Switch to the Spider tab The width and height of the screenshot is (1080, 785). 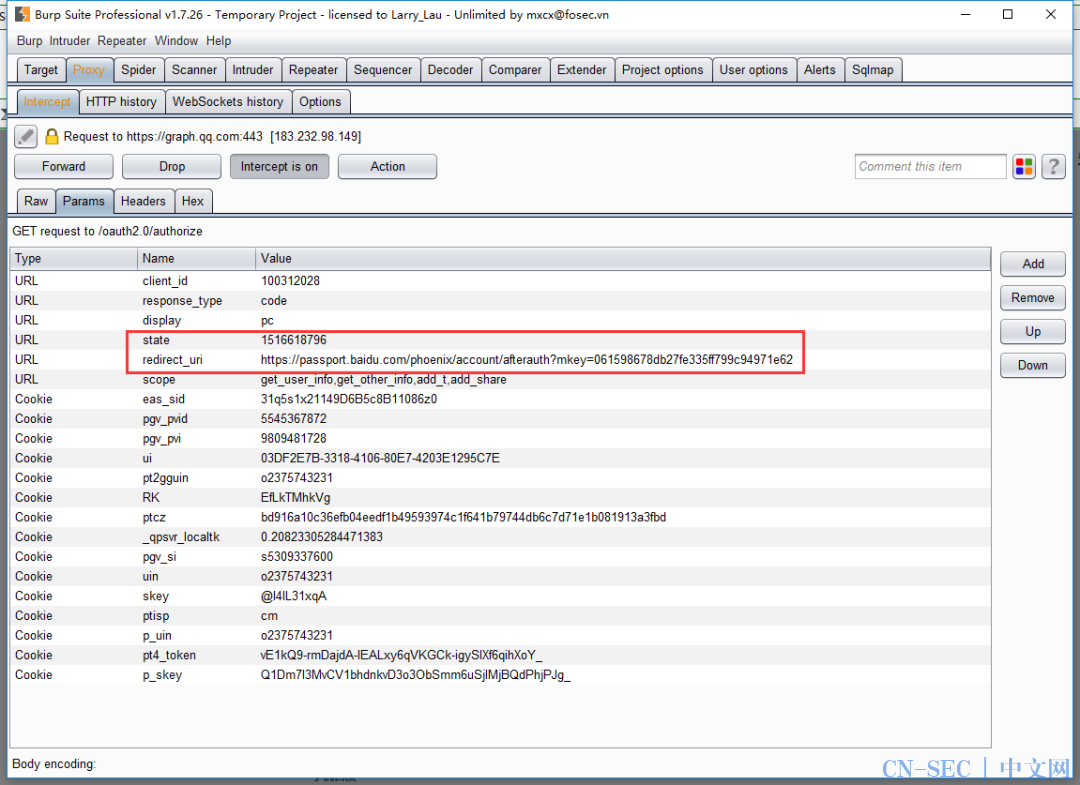(x=138, y=70)
